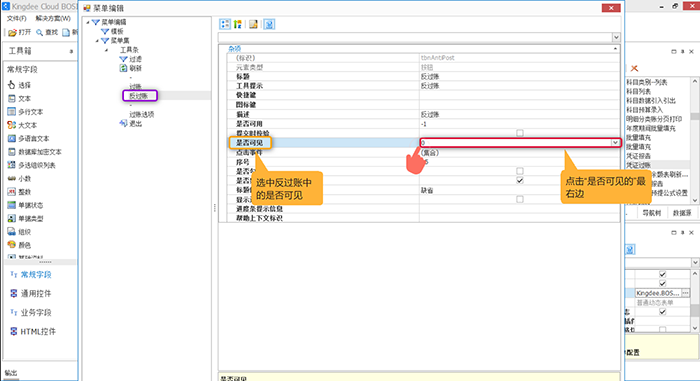Select 科目数据引入引出 in the right list

point(651,100)
